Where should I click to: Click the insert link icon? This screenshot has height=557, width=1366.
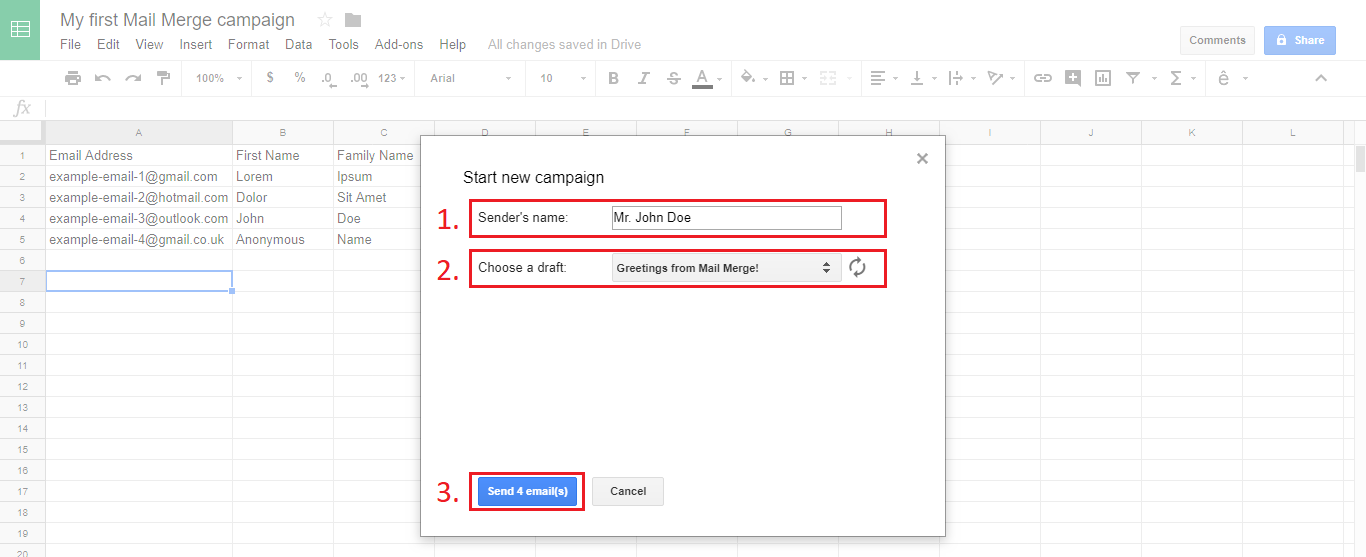(1042, 78)
